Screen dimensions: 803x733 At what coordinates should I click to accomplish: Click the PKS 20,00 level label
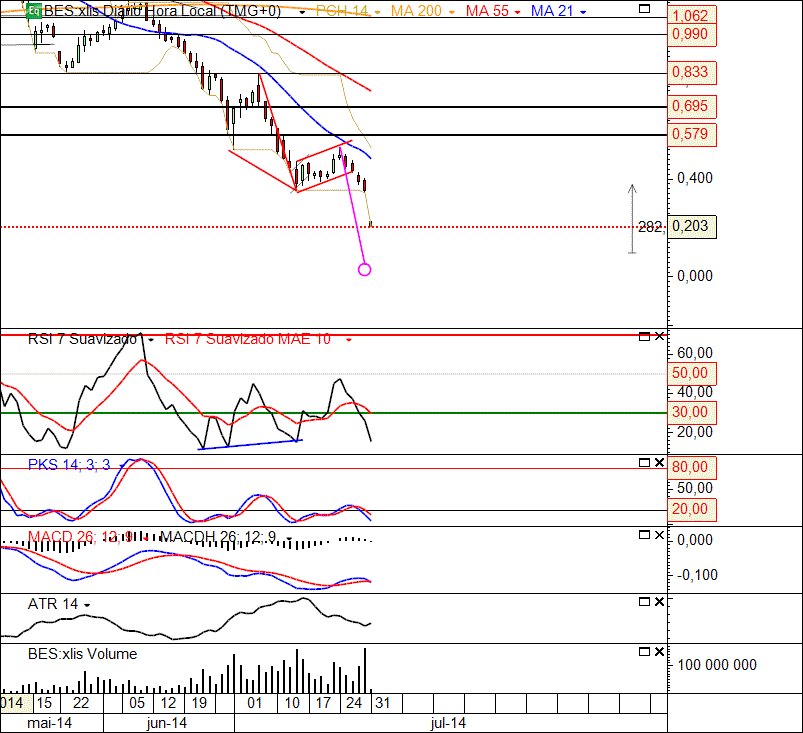point(691,509)
